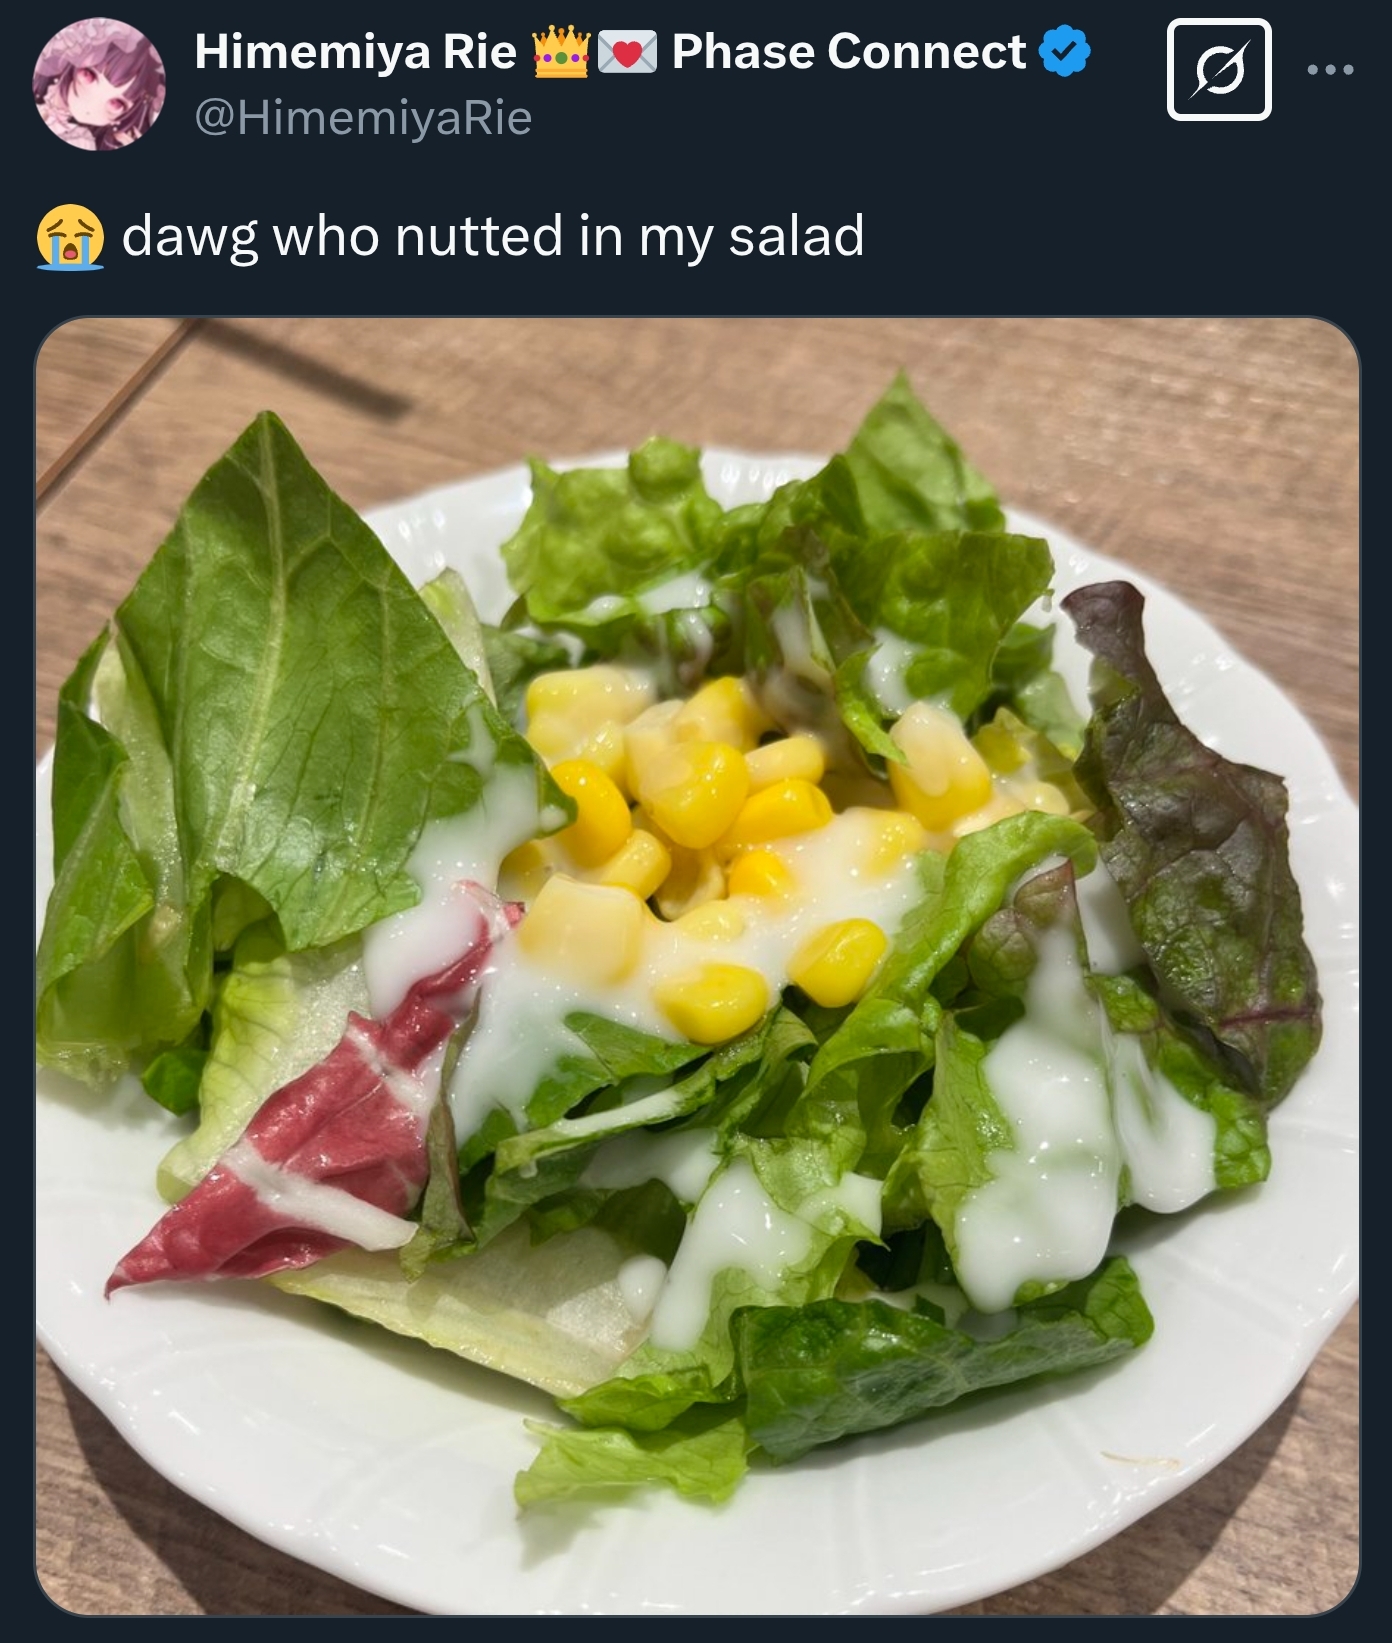1392x1643 pixels.
Task: Click the crying face emoji in the tweet
Action: (x=70, y=237)
